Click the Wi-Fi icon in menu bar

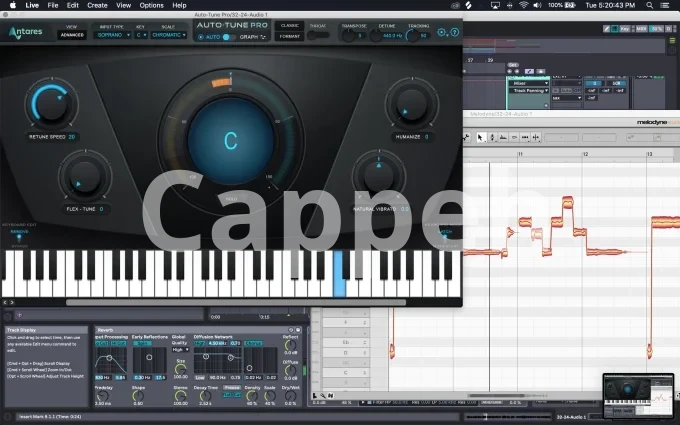[x=522, y=5]
